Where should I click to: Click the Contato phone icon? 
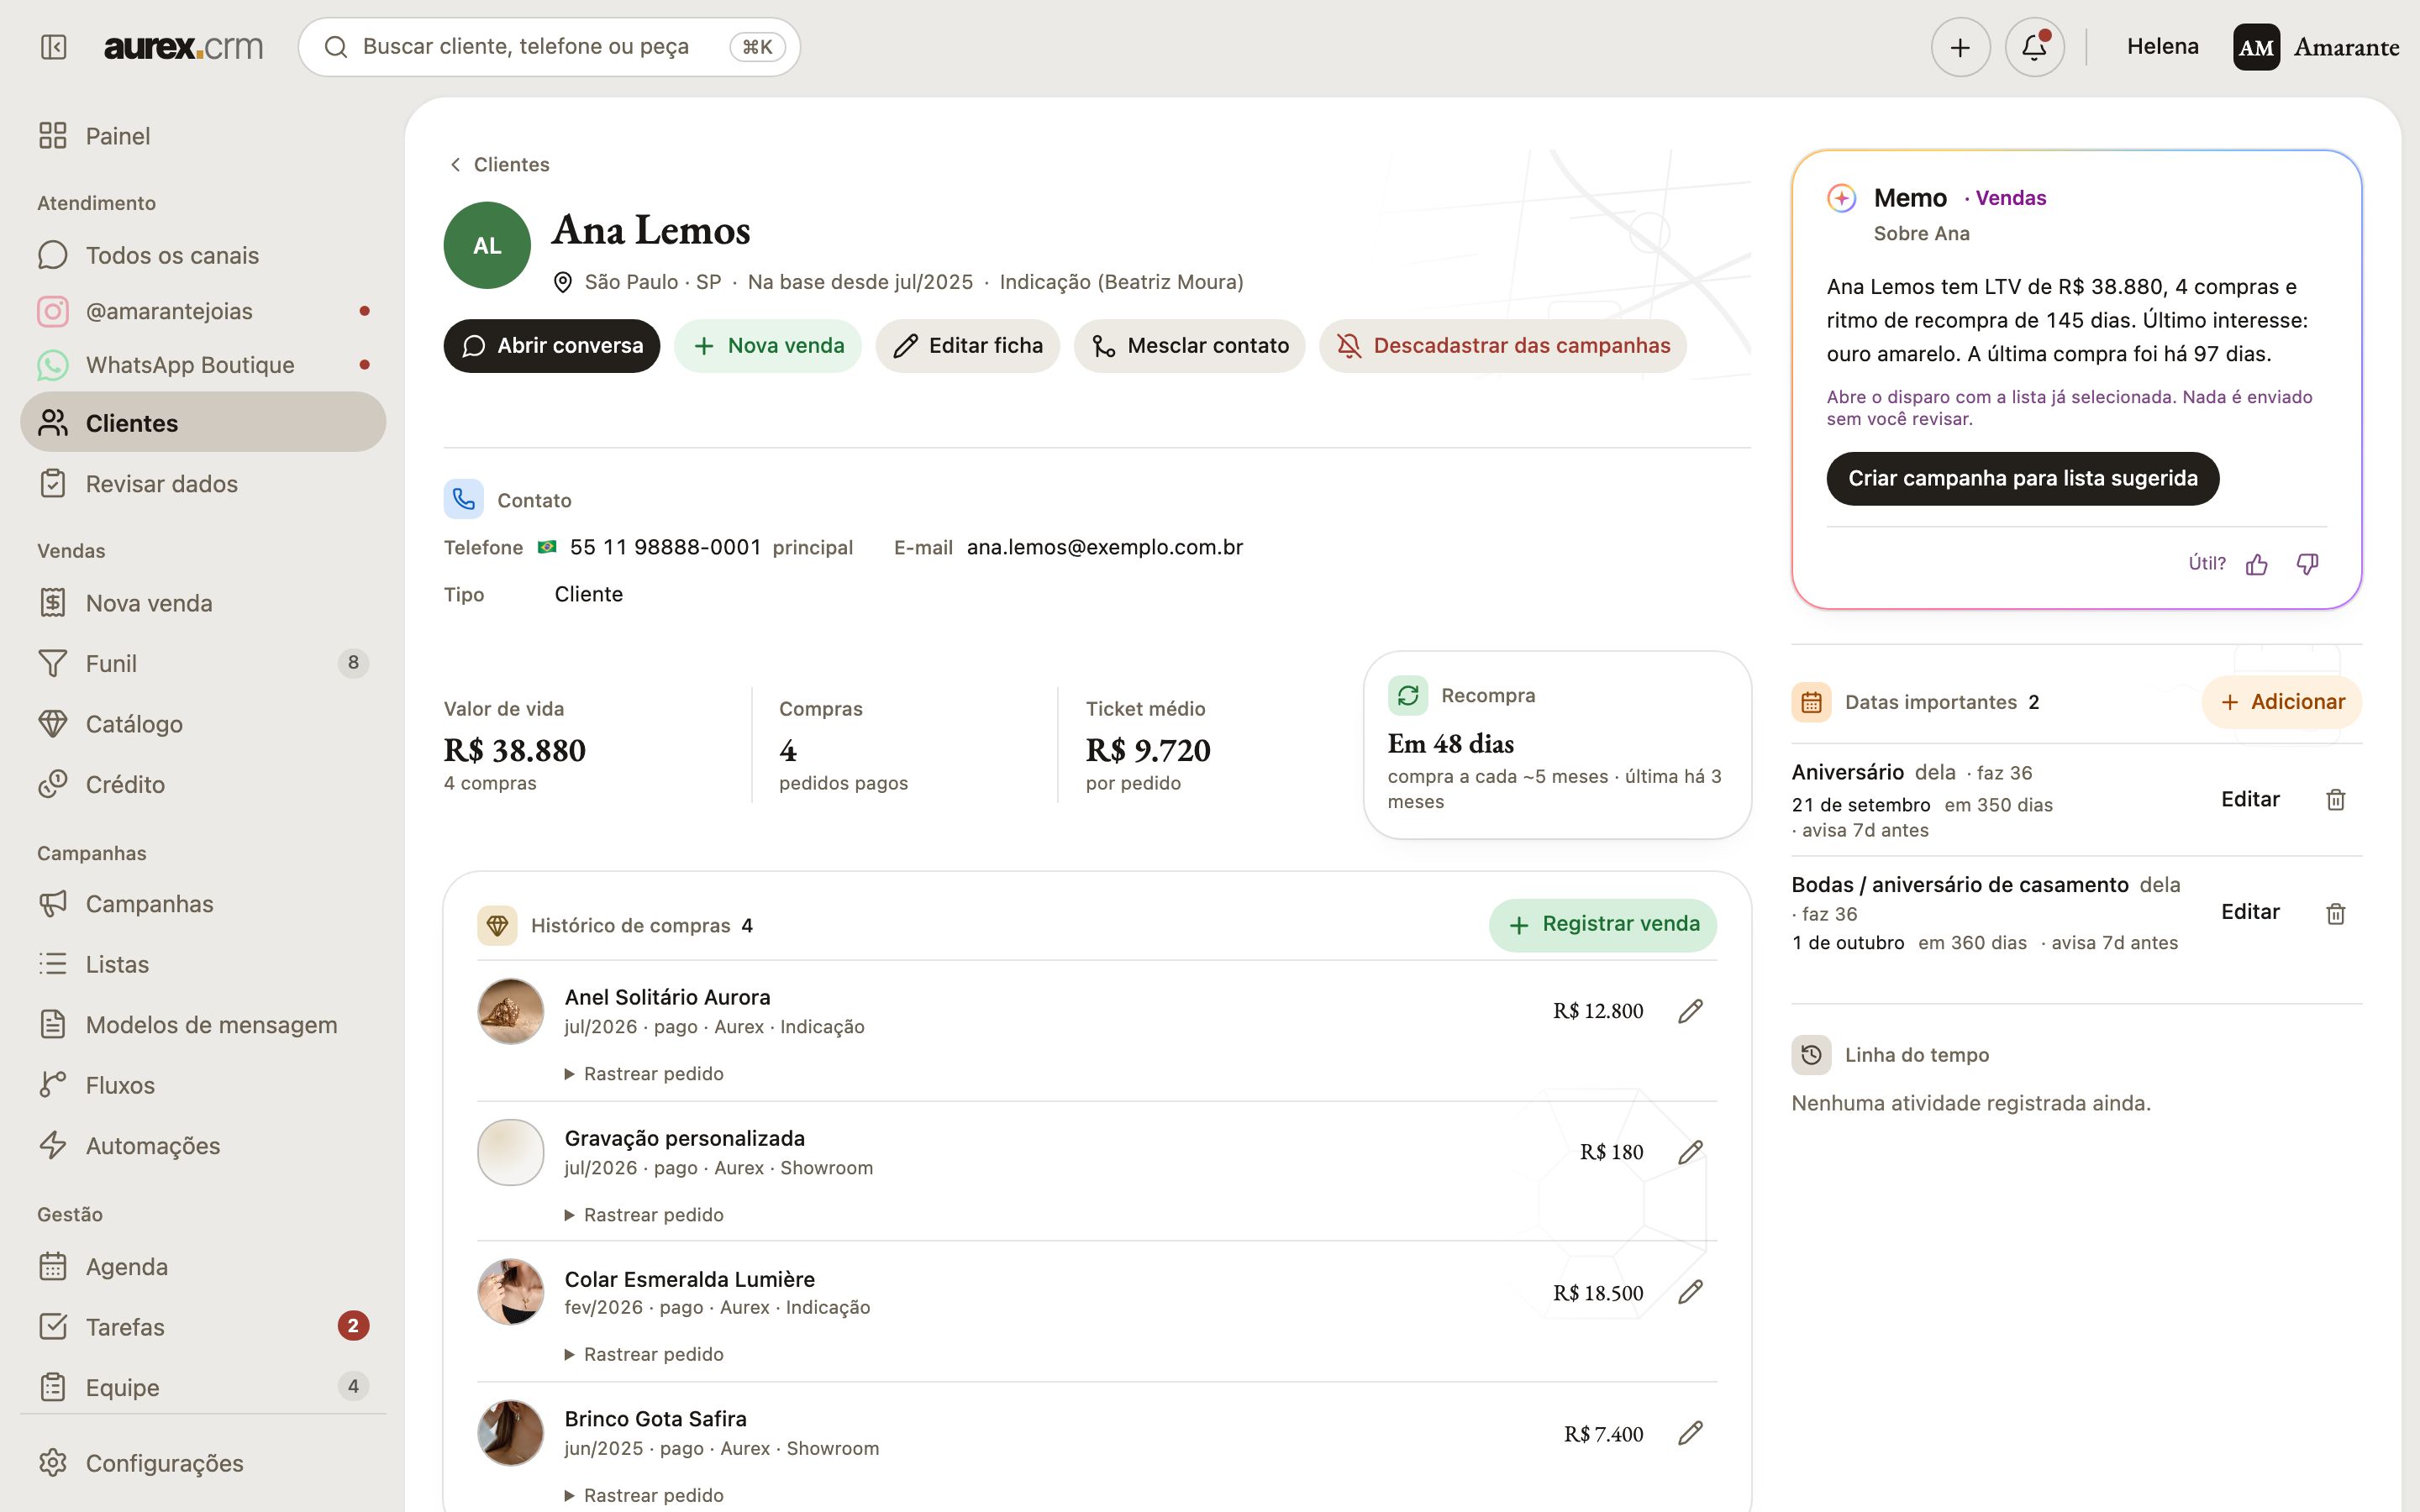[464, 499]
